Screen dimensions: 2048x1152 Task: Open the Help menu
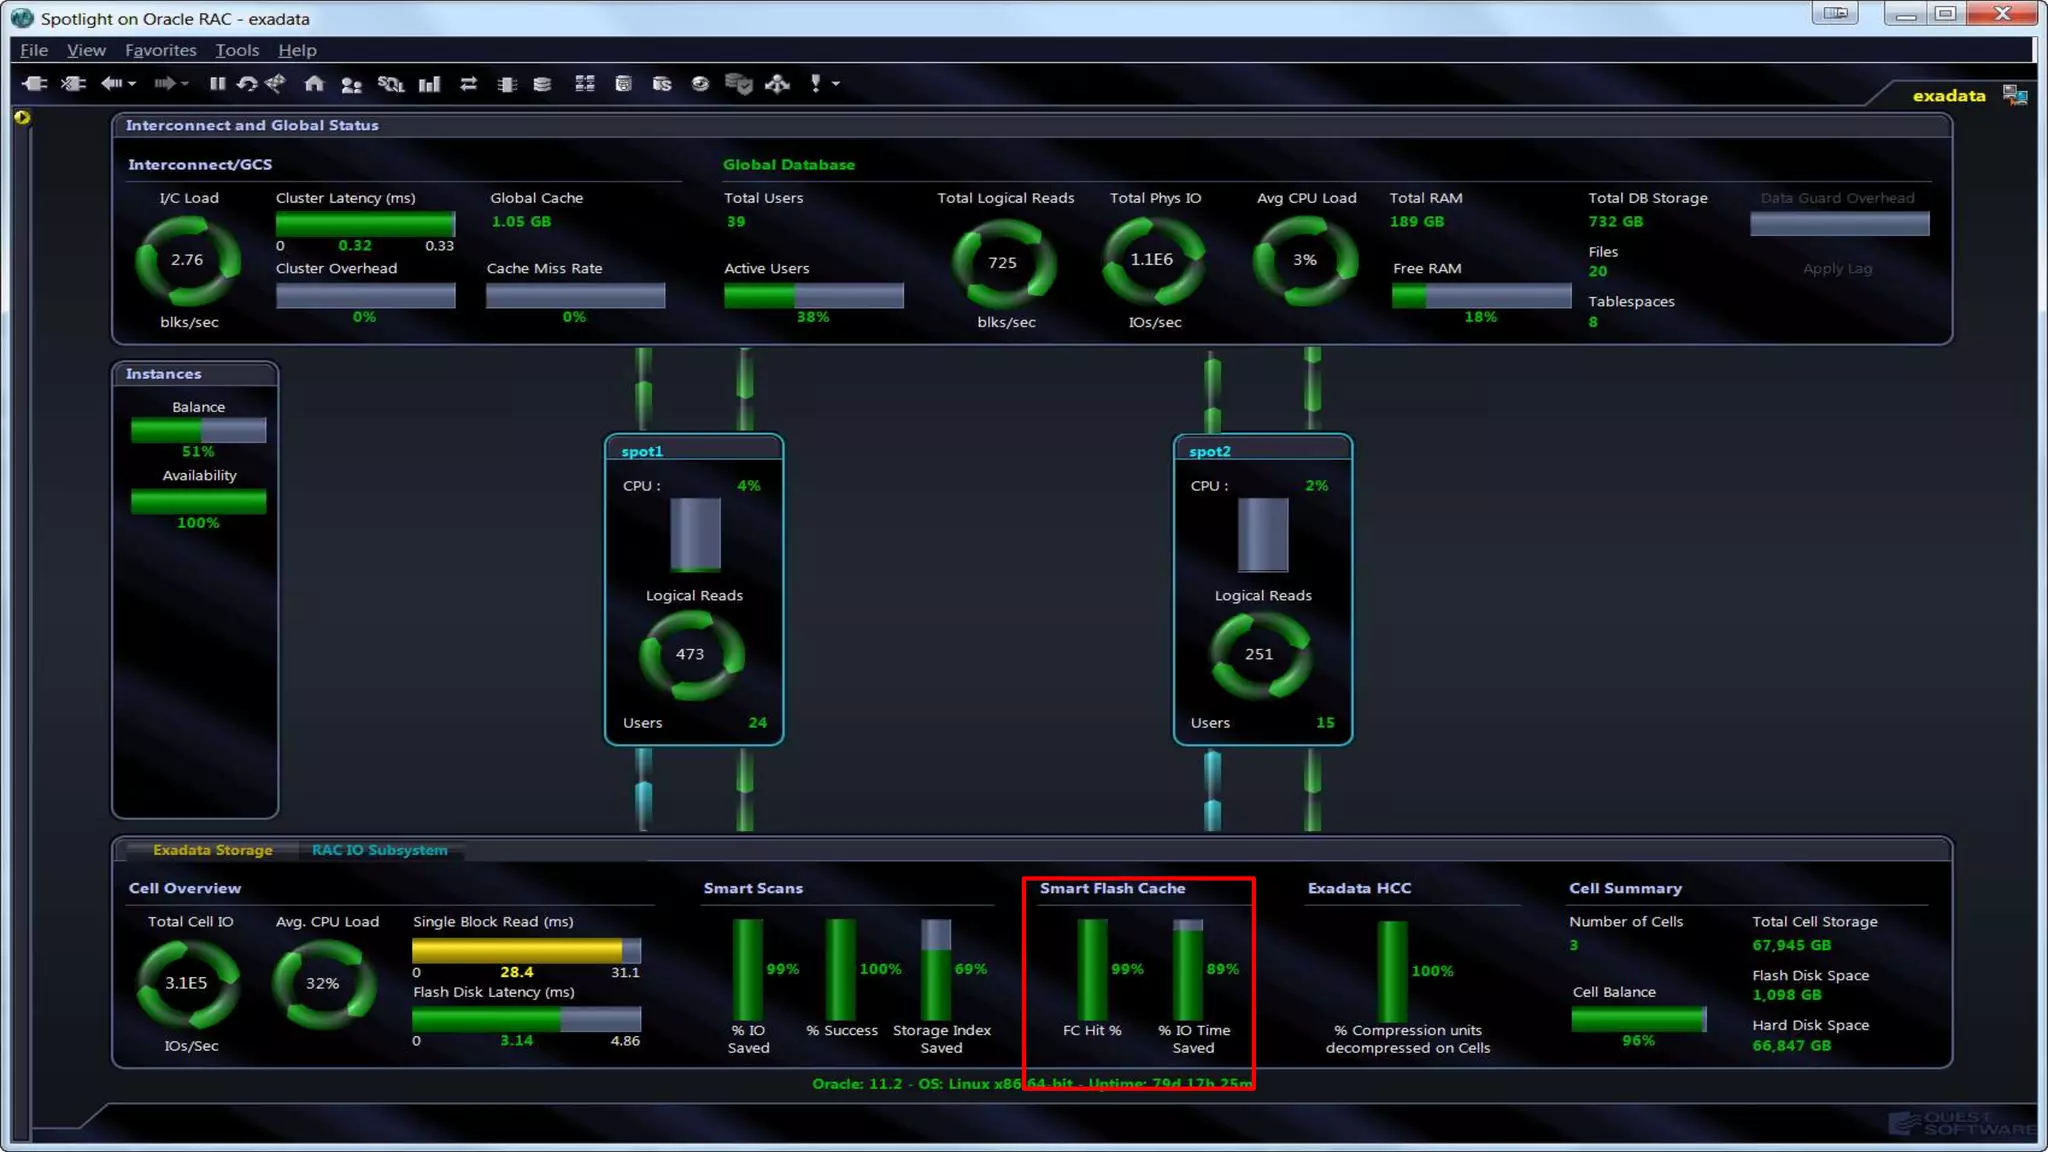[297, 50]
